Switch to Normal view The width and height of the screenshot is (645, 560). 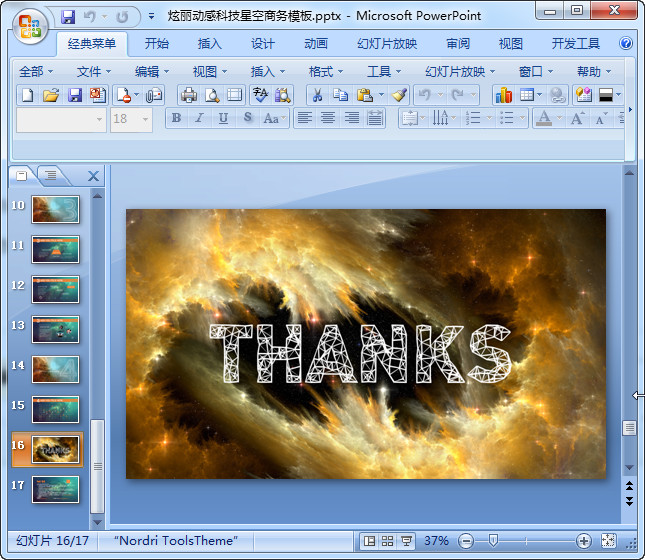369,541
